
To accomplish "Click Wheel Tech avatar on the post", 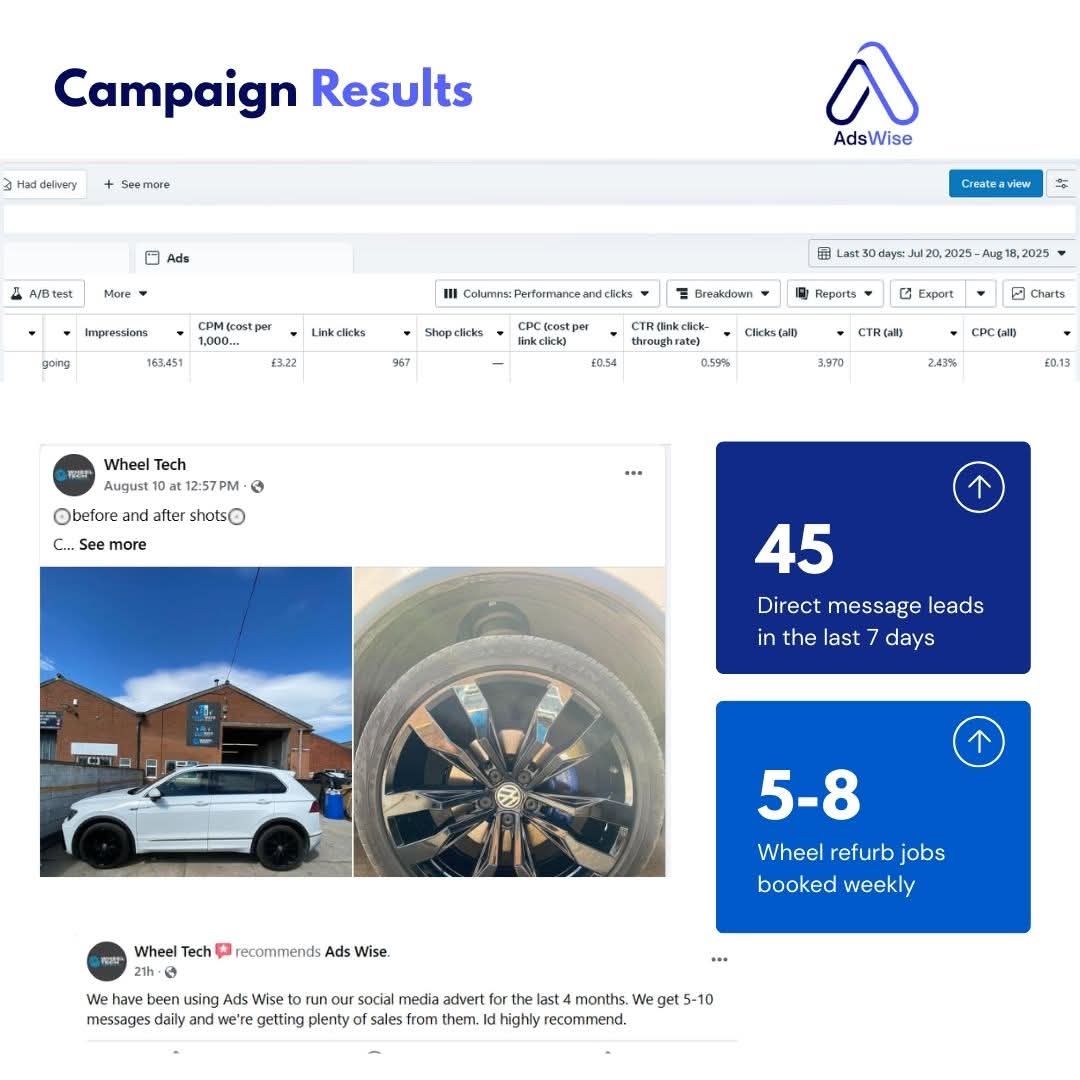I will (x=74, y=475).
